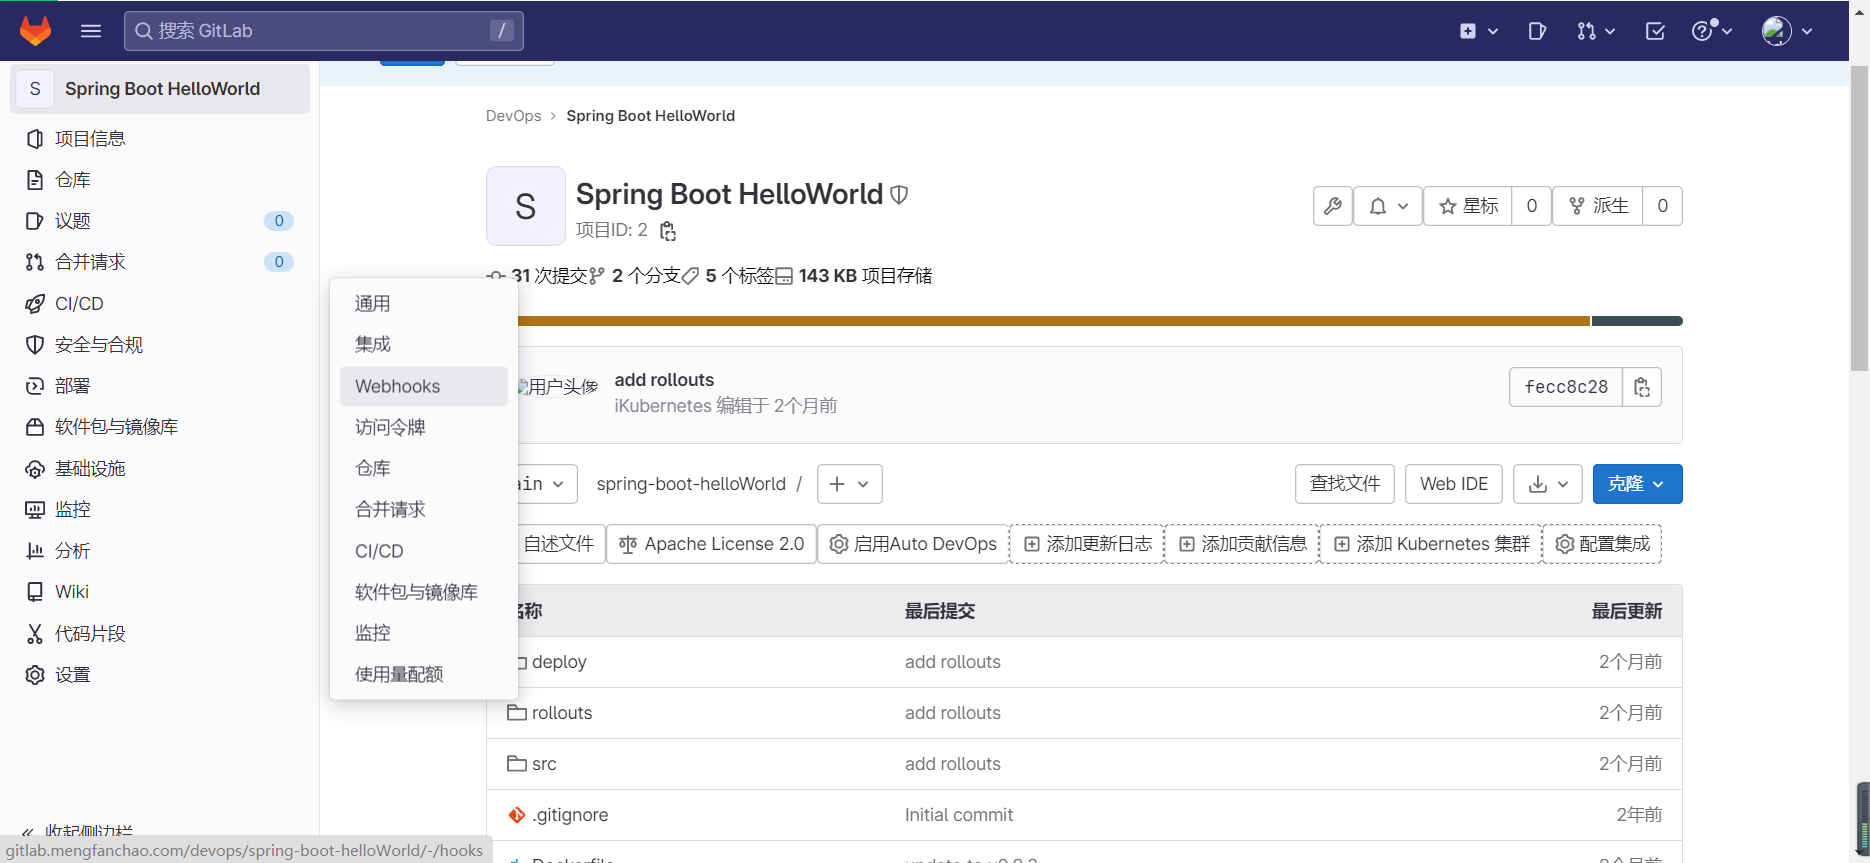Open the issues icon in top bar
This screenshot has height=863, width=1870.
(1537, 31)
